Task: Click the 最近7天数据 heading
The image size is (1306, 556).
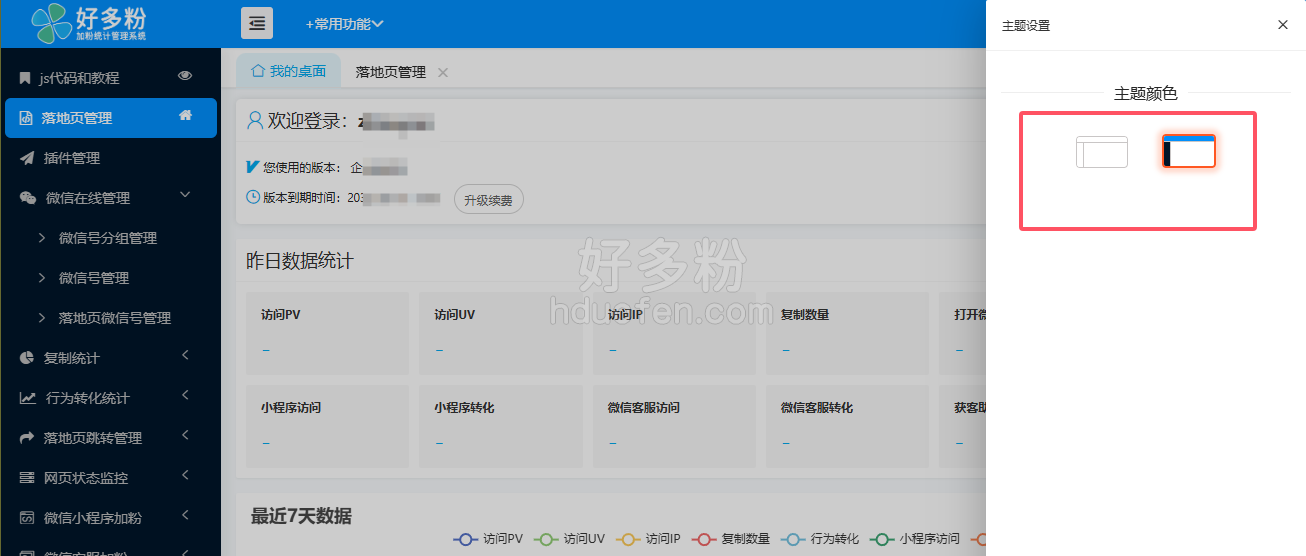Action: click(301, 516)
